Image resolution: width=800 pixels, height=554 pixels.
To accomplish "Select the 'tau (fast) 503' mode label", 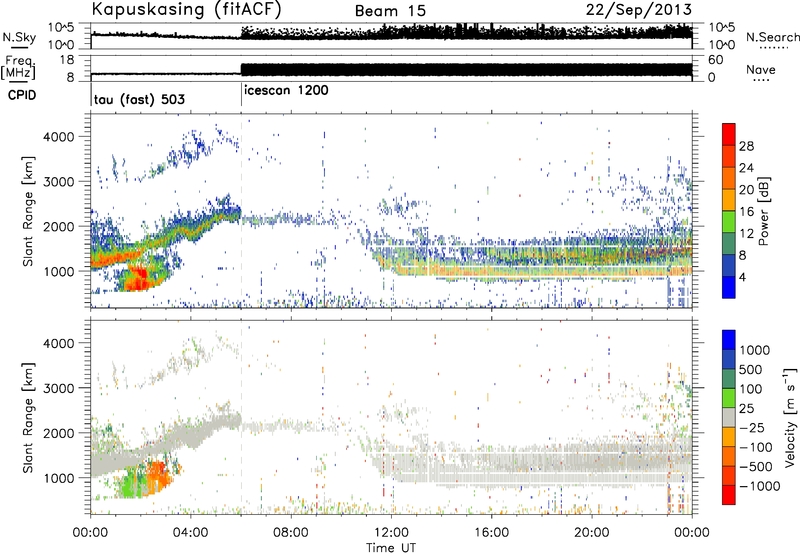I will [x=139, y=99].
